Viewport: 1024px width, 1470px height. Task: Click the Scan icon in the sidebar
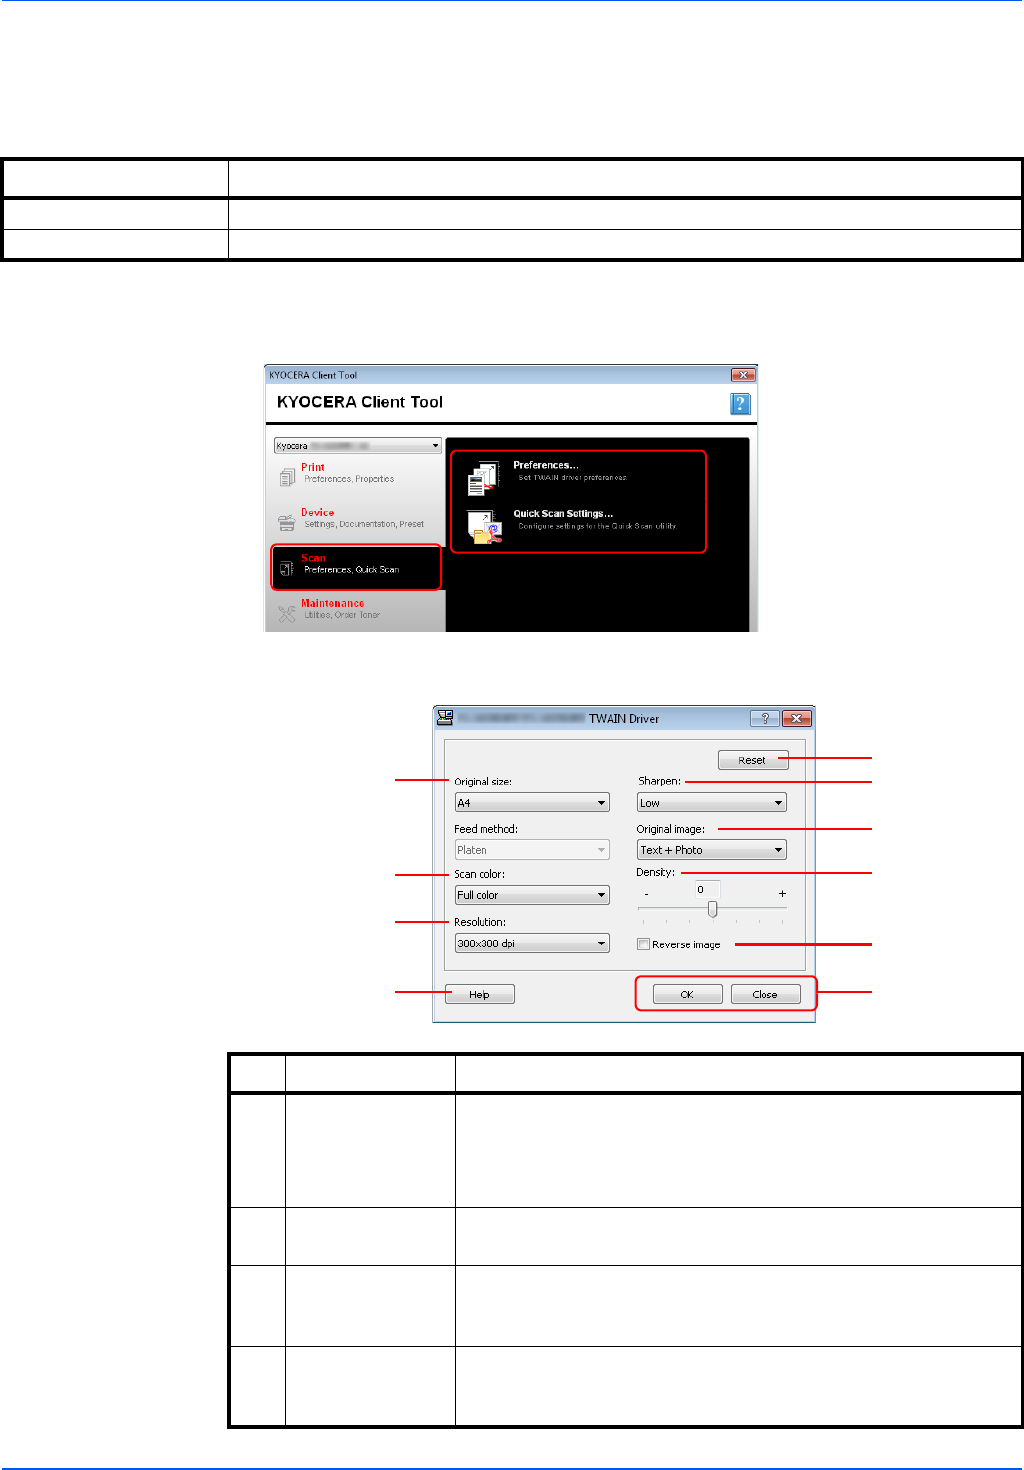[287, 568]
